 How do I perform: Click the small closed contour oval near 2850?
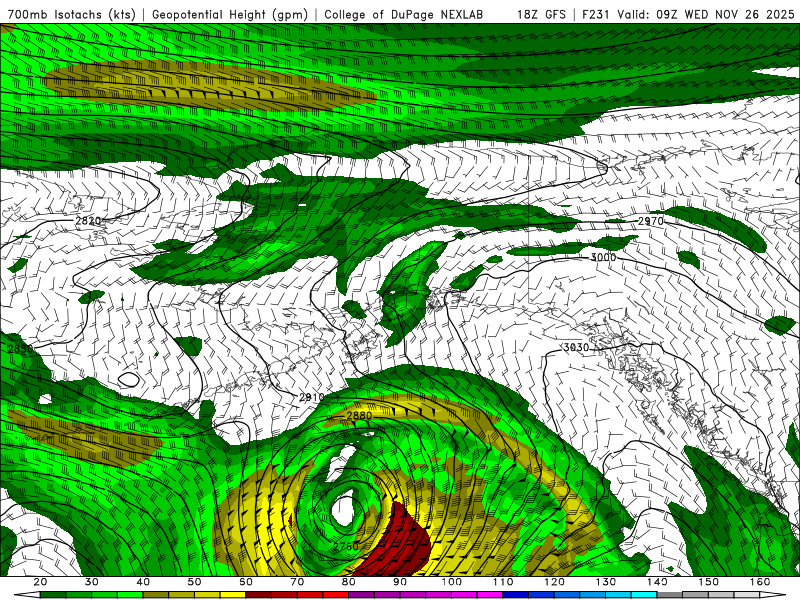(129, 379)
